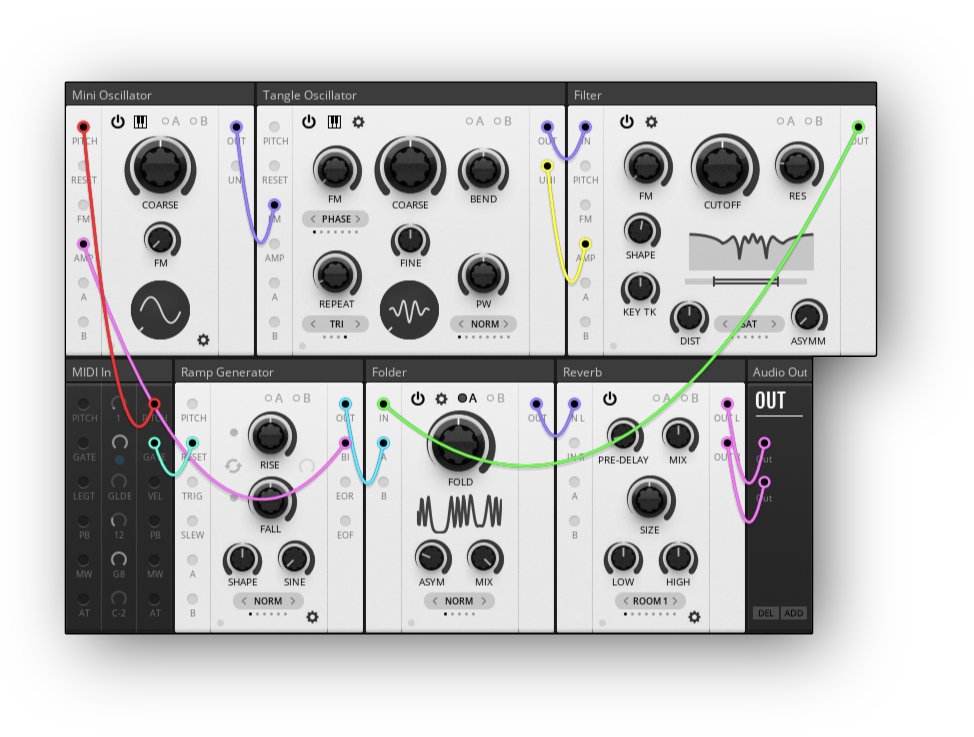
Task: Select Reverb module title bar
Action: [x=651, y=372]
